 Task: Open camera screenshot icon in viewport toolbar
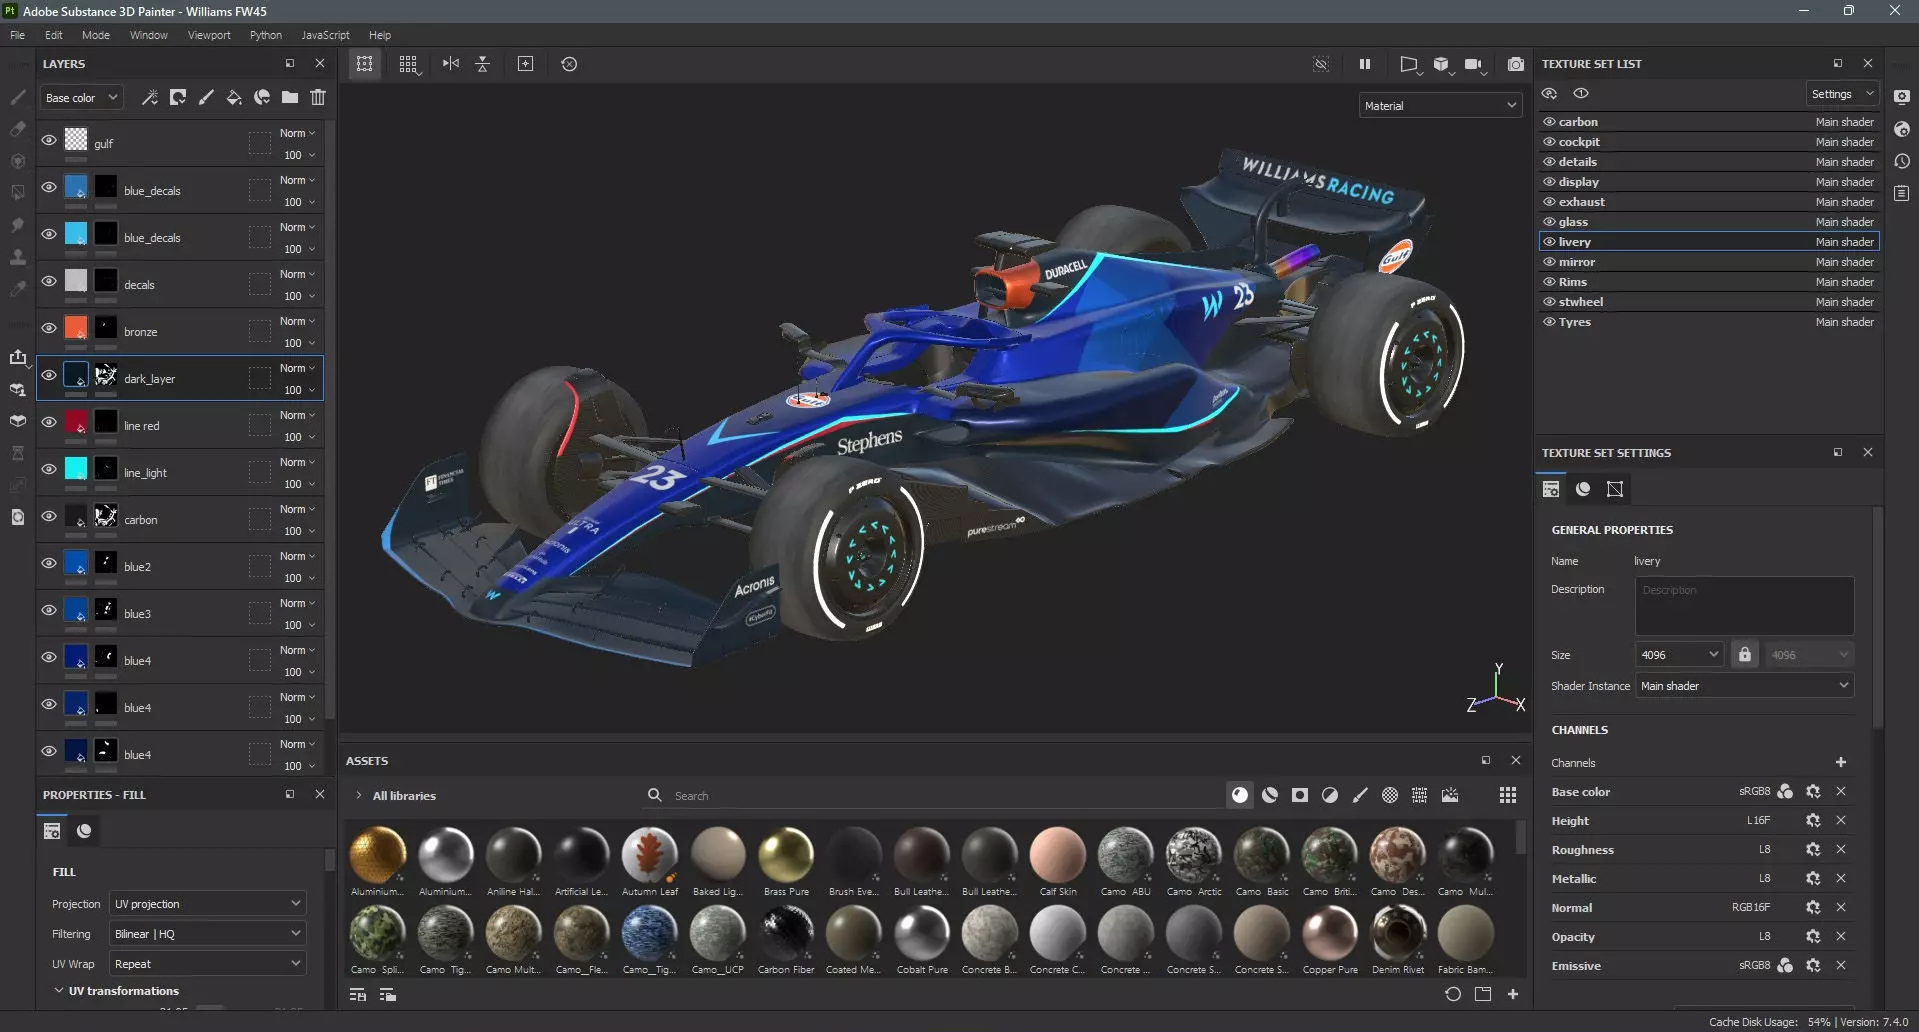[1516, 64]
